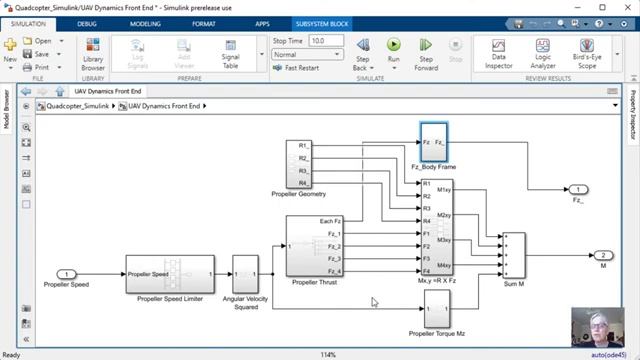Click the Step Back icon
The height and width of the screenshot is (360, 640).
point(363,45)
